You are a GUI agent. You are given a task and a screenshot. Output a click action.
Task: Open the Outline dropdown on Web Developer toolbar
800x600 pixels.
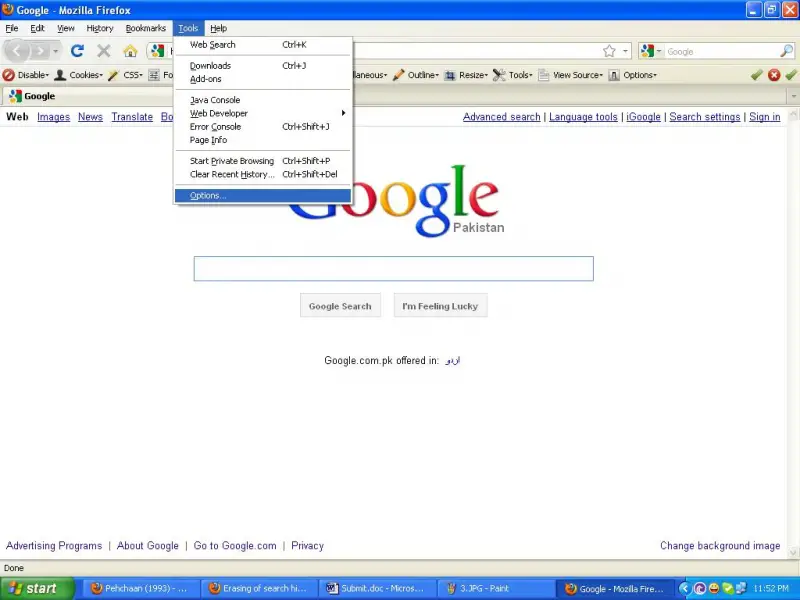pos(416,75)
